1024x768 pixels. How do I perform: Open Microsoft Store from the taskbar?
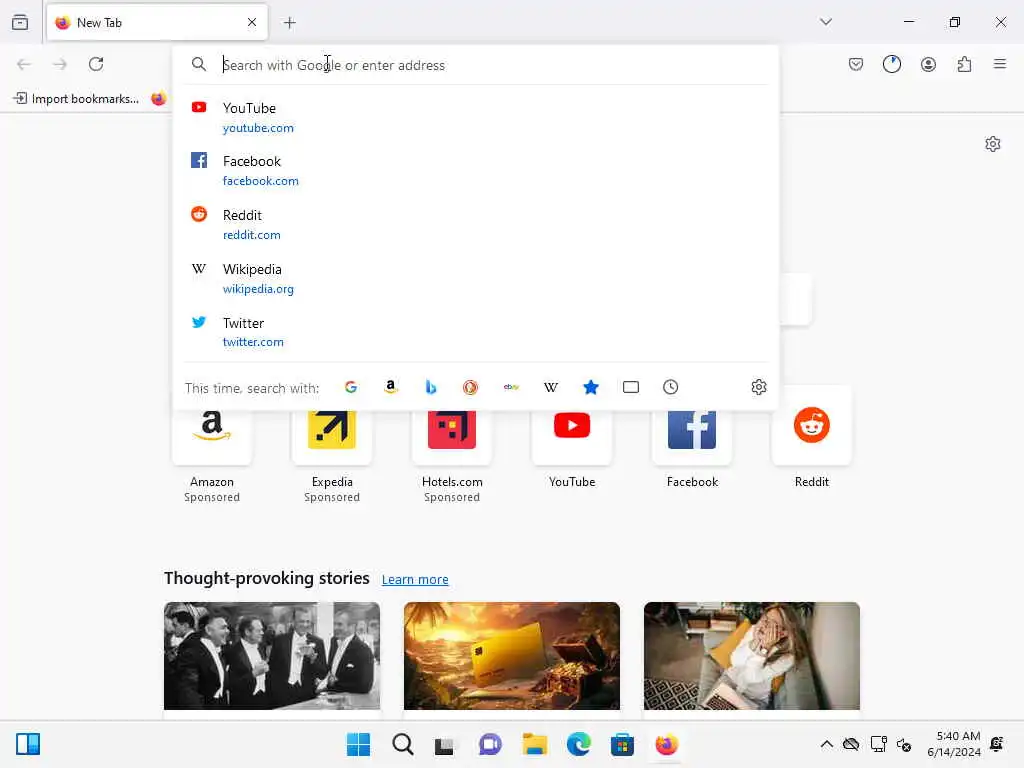(622, 744)
